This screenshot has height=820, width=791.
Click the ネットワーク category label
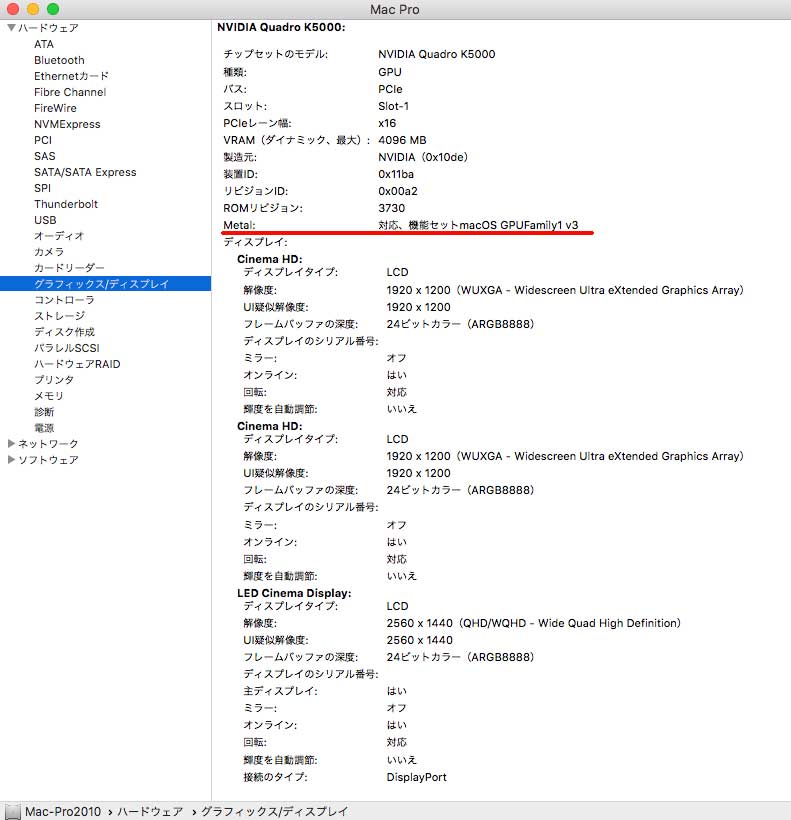pyautogui.click(x=48, y=443)
